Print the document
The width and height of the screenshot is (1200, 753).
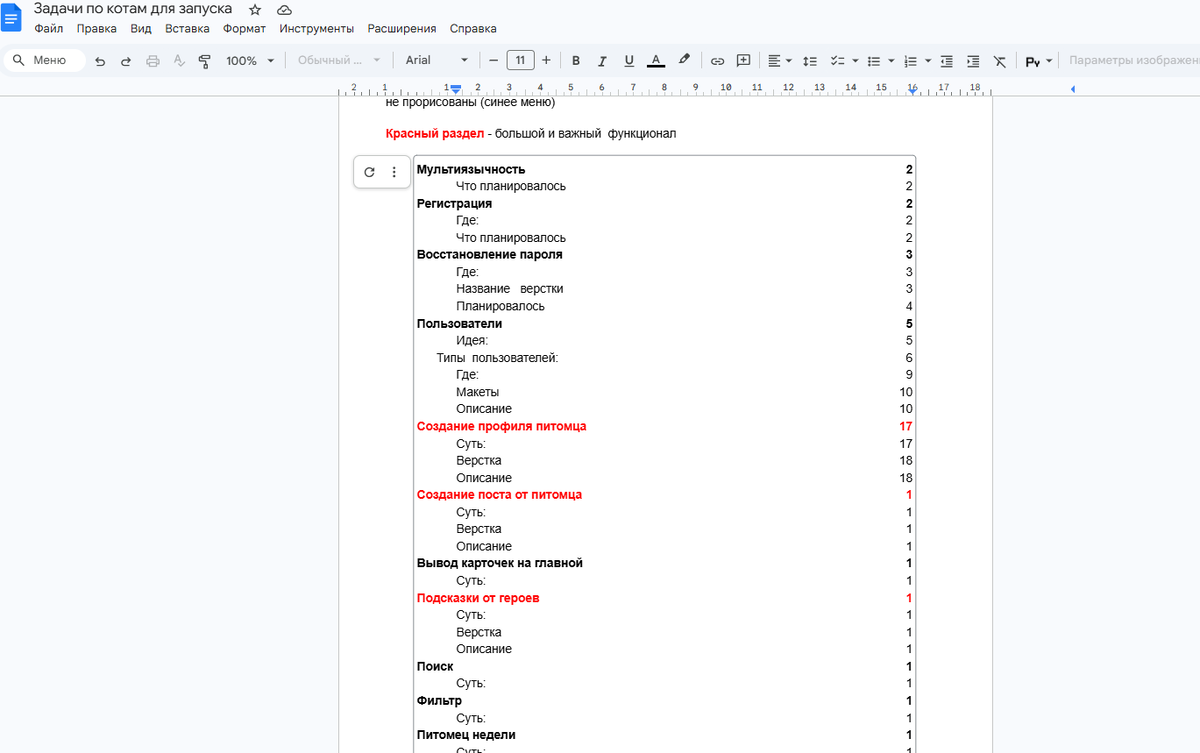pos(153,61)
